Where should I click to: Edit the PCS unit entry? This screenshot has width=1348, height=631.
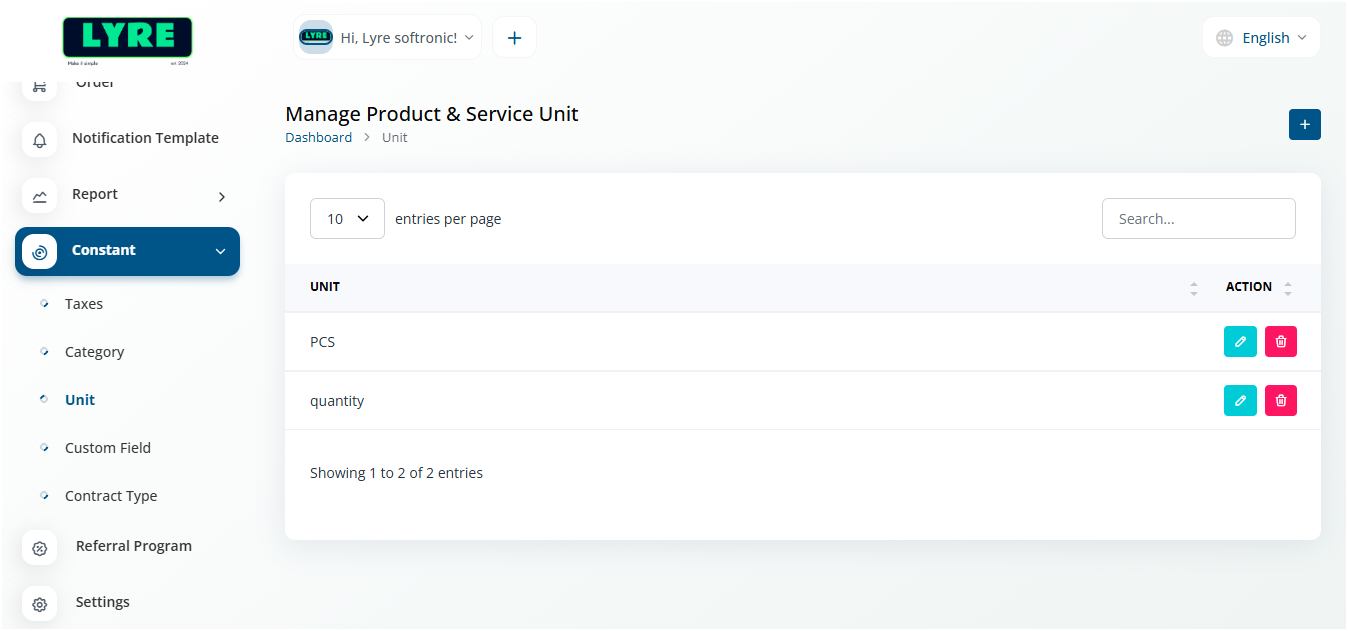click(x=1240, y=342)
